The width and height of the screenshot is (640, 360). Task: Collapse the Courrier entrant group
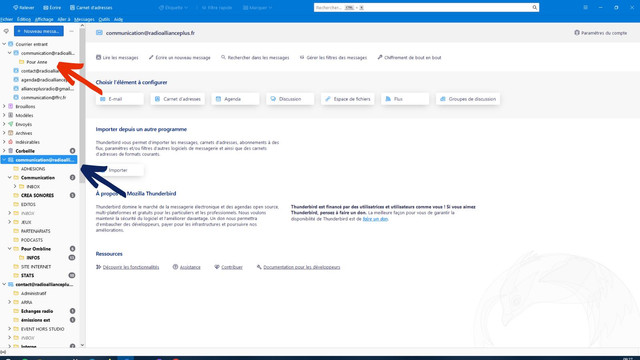pyautogui.click(x=4, y=44)
